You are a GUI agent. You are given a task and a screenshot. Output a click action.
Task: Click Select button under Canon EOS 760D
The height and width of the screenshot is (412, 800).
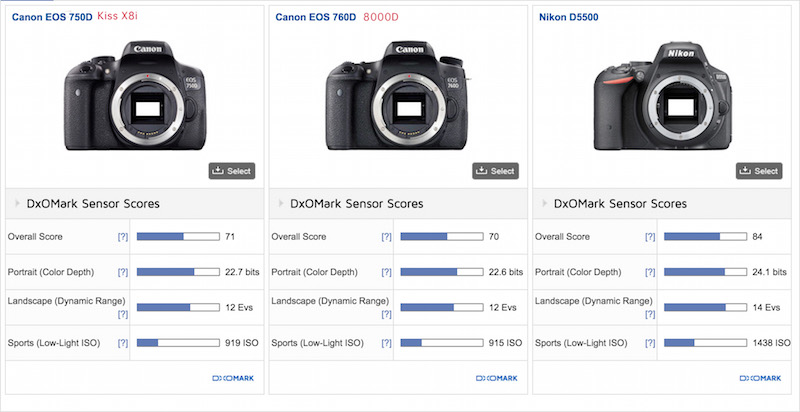[x=495, y=171]
